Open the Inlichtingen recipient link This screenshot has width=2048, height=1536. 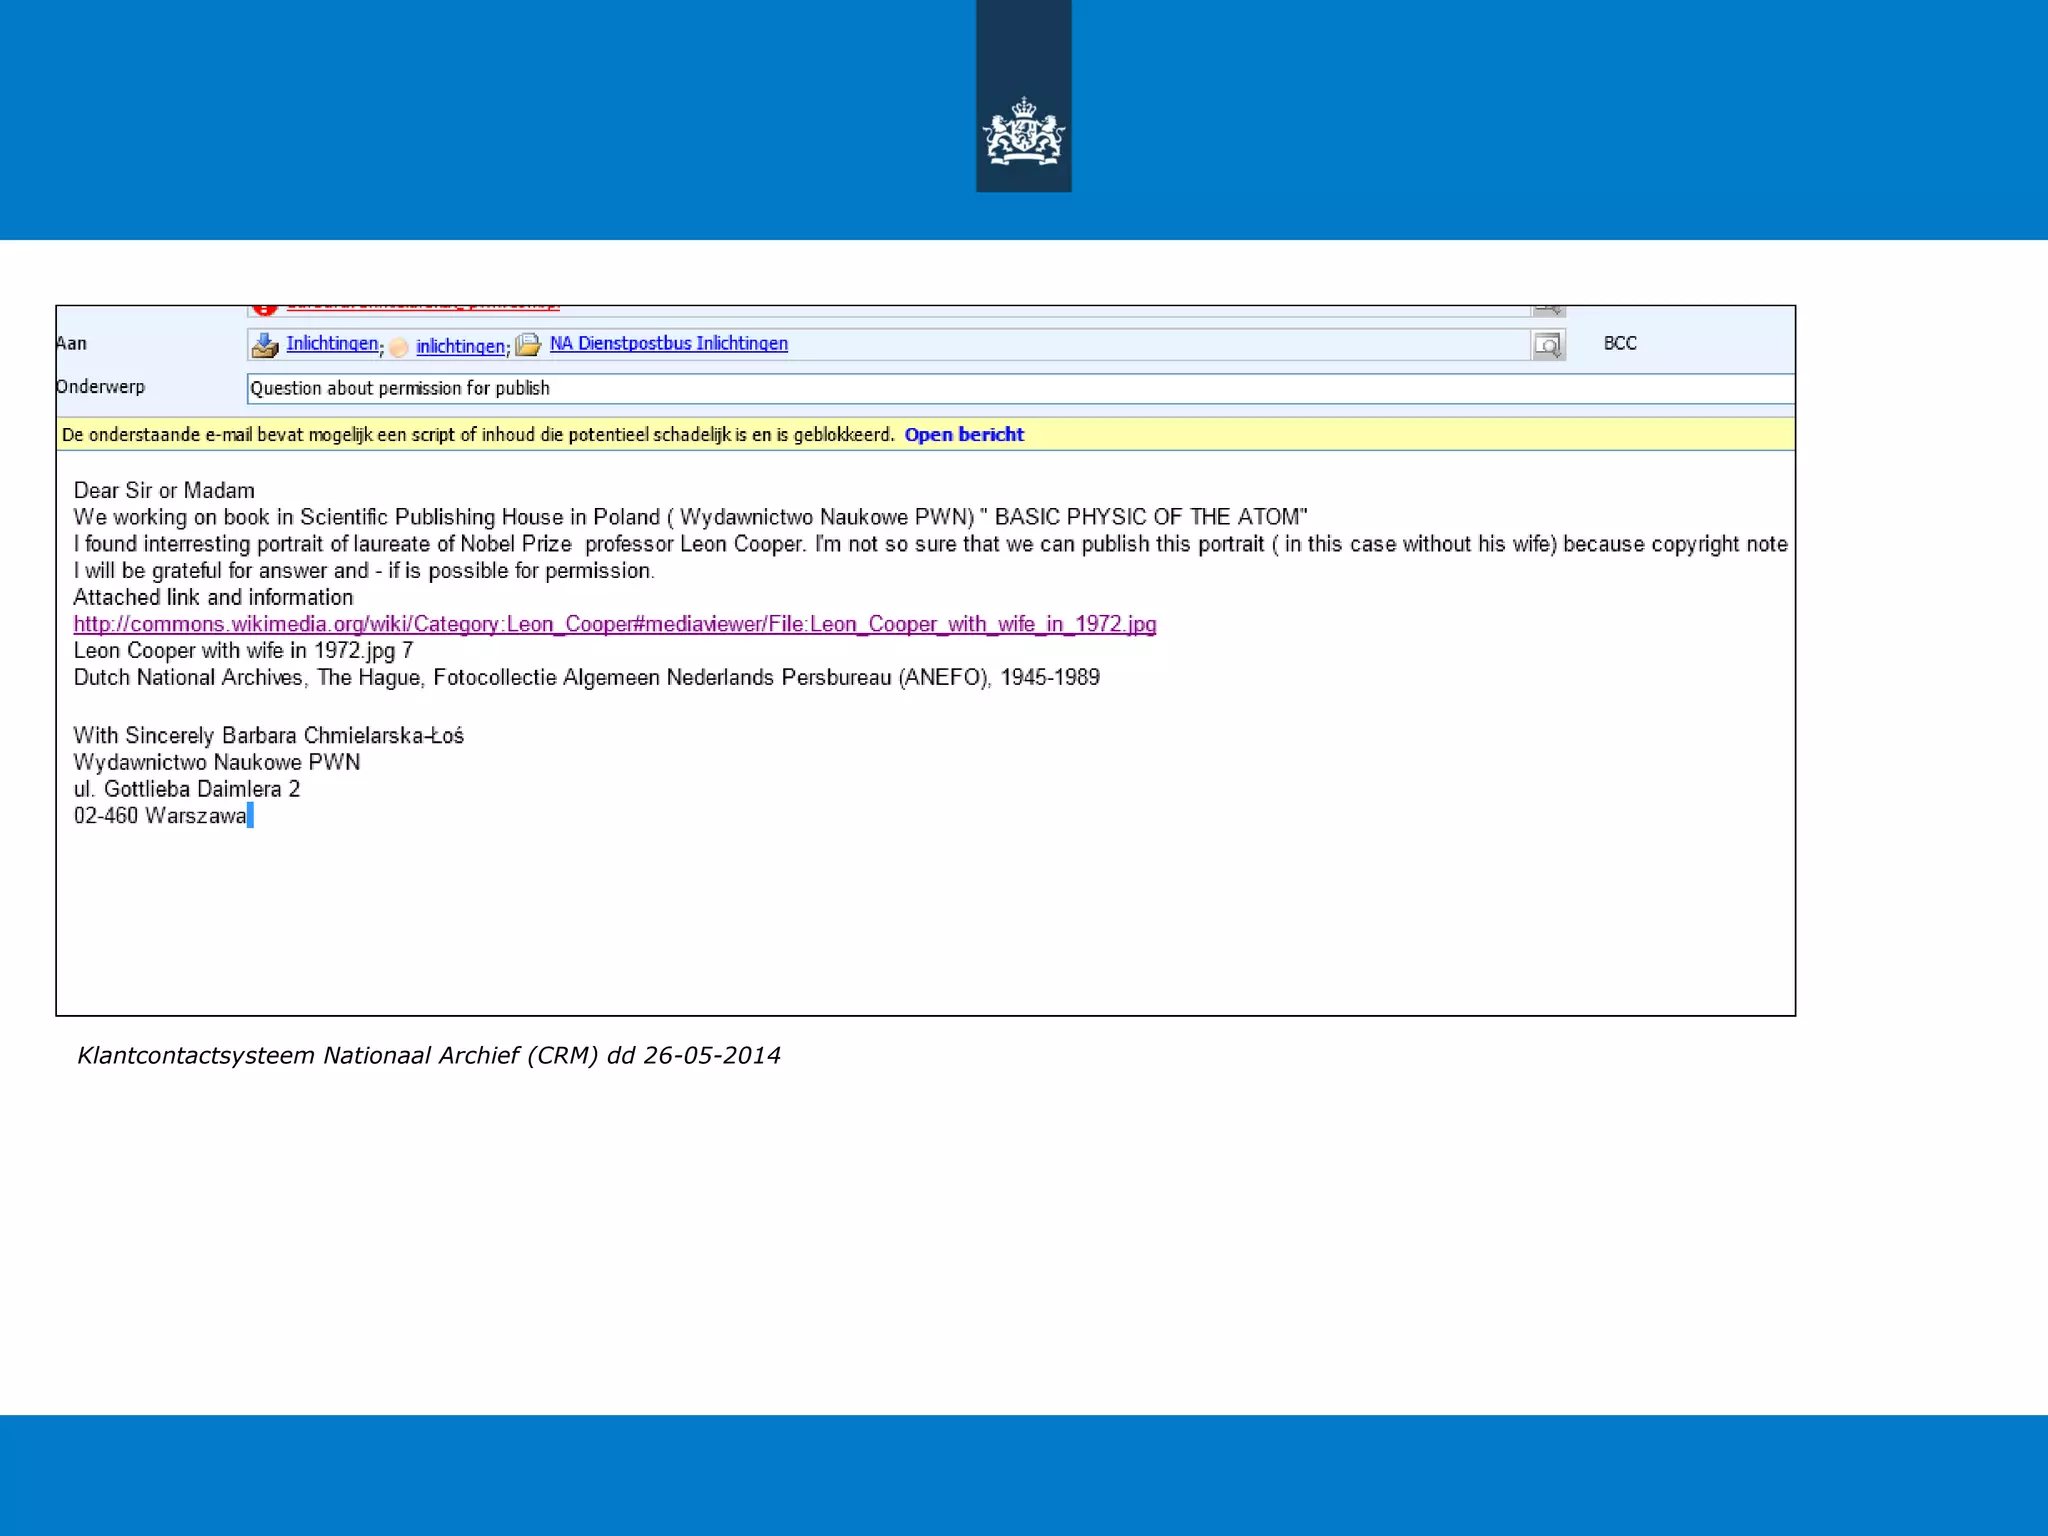tap(332, 343)
